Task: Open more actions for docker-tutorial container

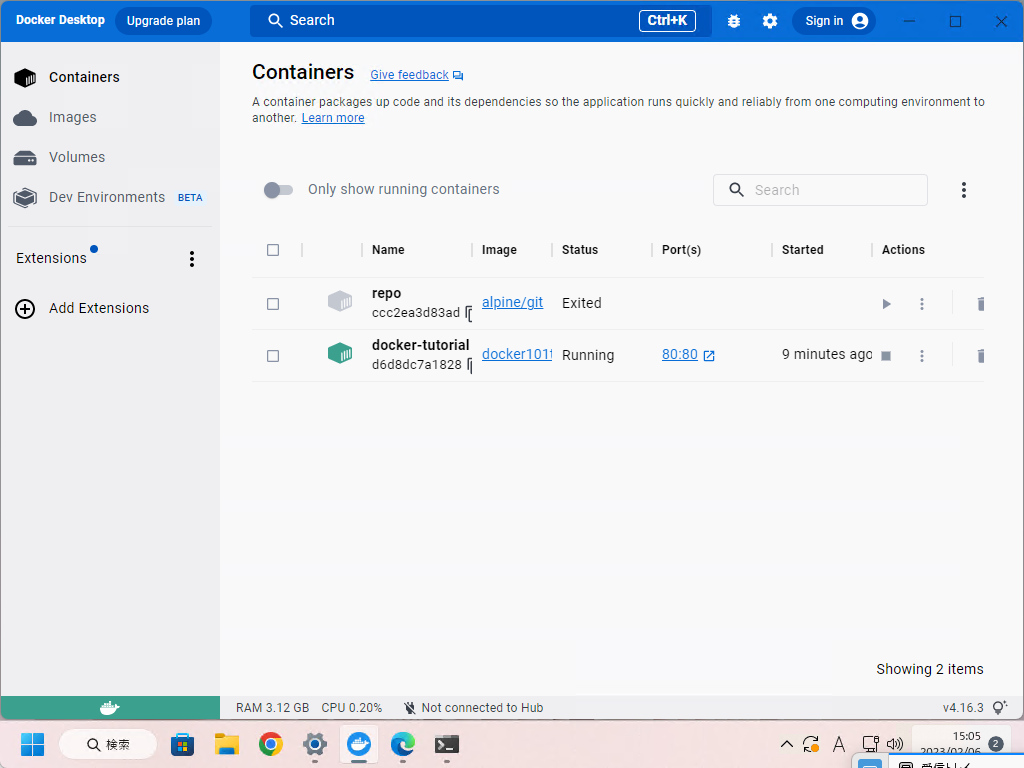Action: (922, 356)
